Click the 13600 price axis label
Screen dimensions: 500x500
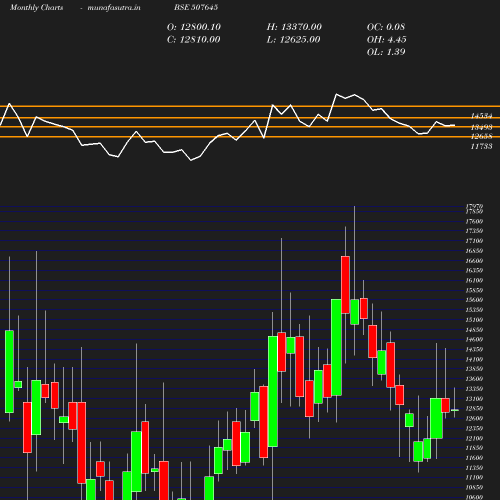(x=474, y=379)
